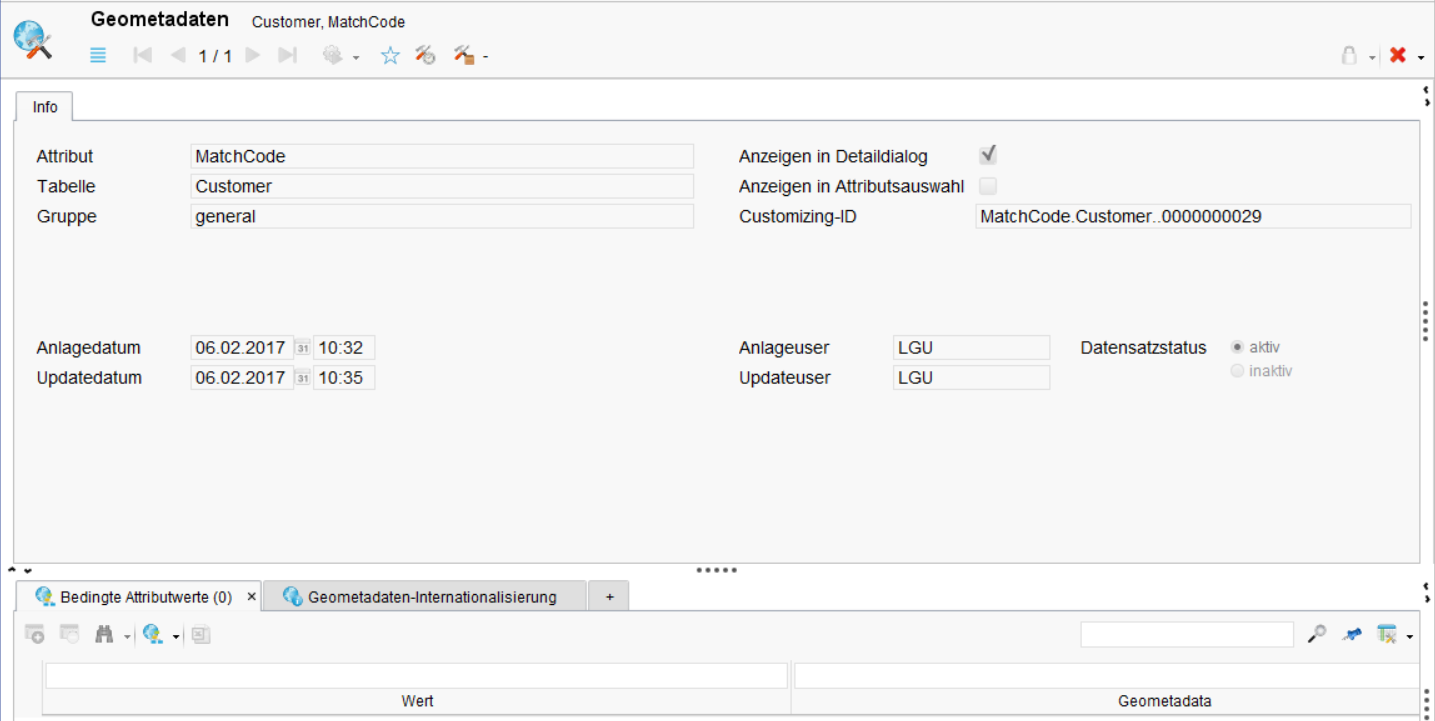Click the plus tab to add panel
The image size is (1435, 721).
609,597
